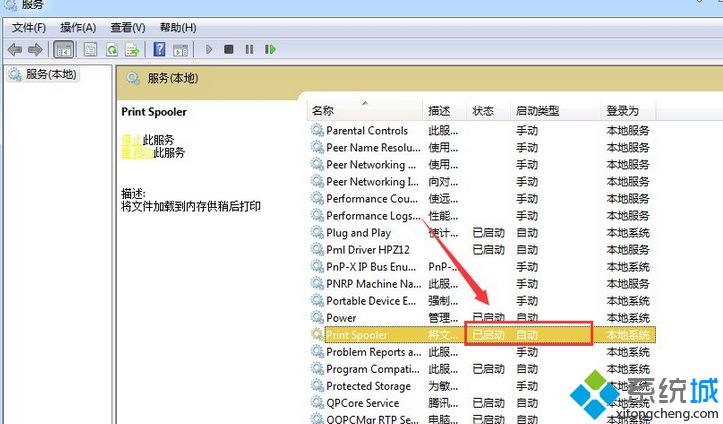This screenshot has height=424, width=723.
Task: Click the Pause Service toolbar icon
Action: pyautogui.click(x=249, y=49)
